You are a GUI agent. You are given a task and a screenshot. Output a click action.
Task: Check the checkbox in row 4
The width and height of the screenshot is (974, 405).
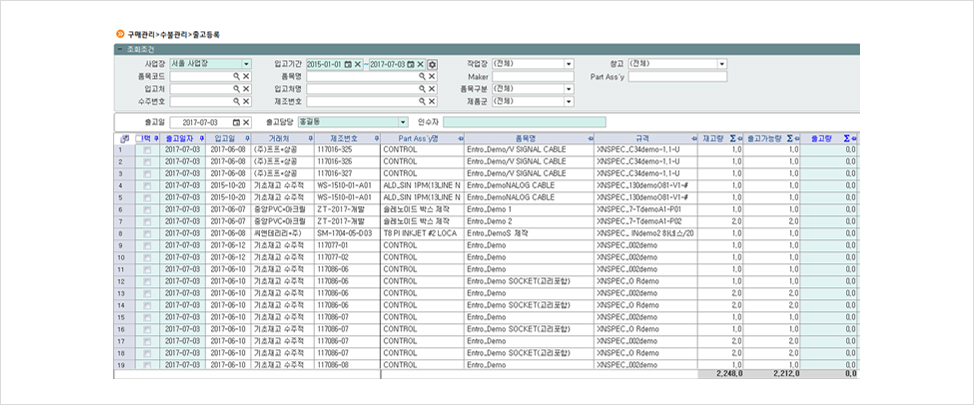(147, 186)
